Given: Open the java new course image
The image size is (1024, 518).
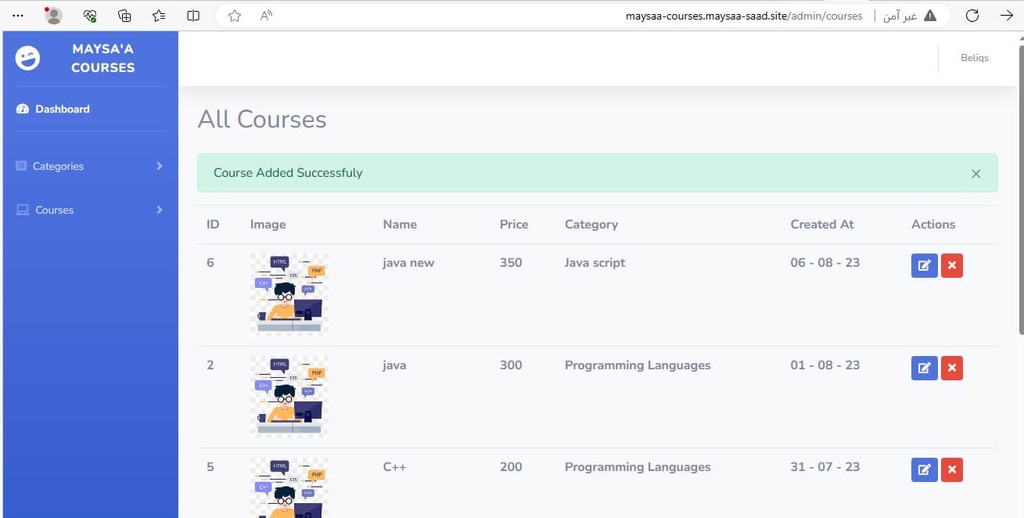Looking at the screenshot, I should [x=289, y=294].
